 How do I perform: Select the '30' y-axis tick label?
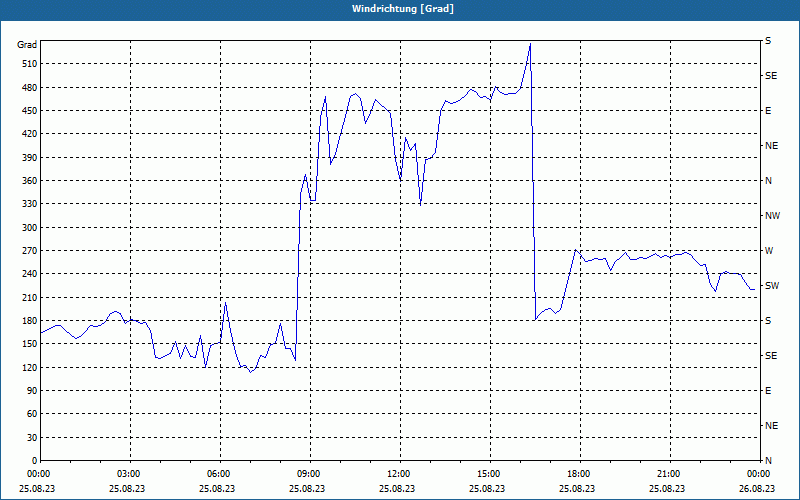(x=32, y=437)
